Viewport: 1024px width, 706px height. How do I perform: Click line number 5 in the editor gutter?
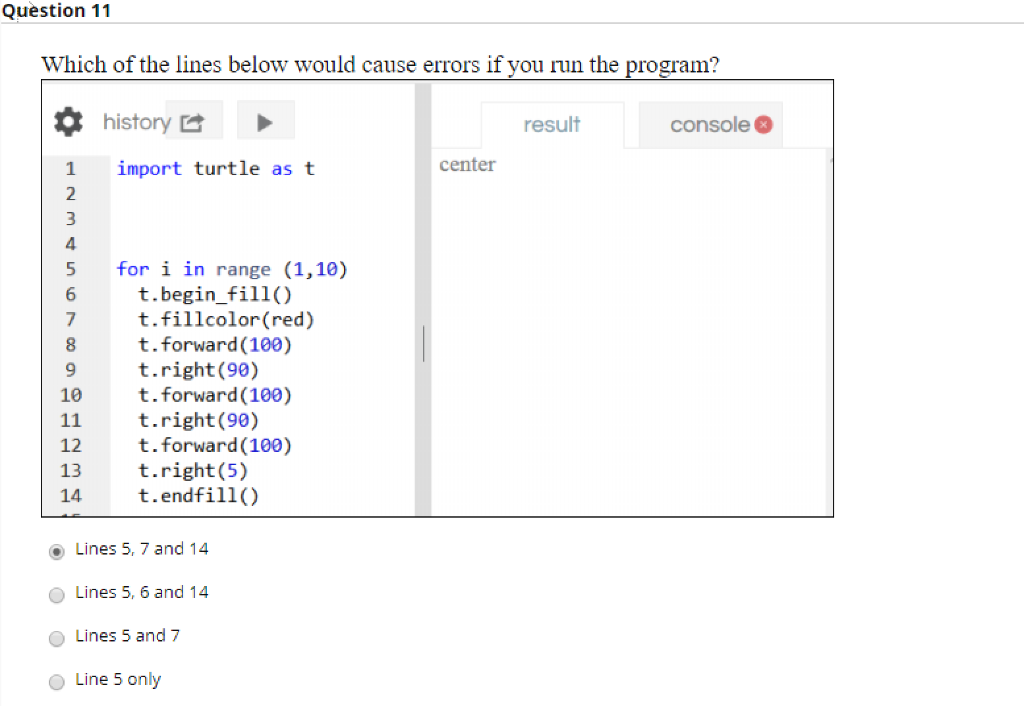70,269
